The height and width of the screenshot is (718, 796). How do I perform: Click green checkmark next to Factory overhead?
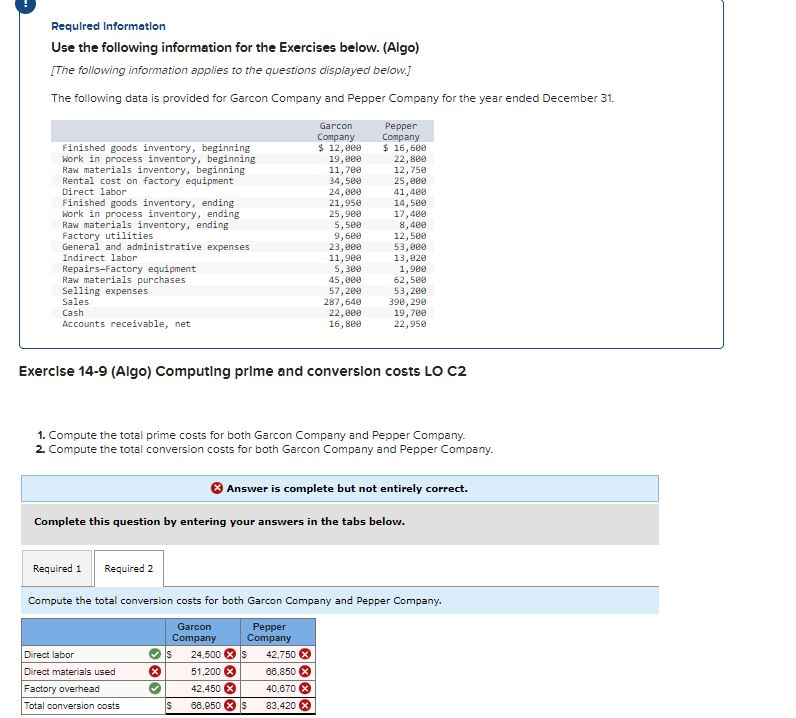click(155, 689)
